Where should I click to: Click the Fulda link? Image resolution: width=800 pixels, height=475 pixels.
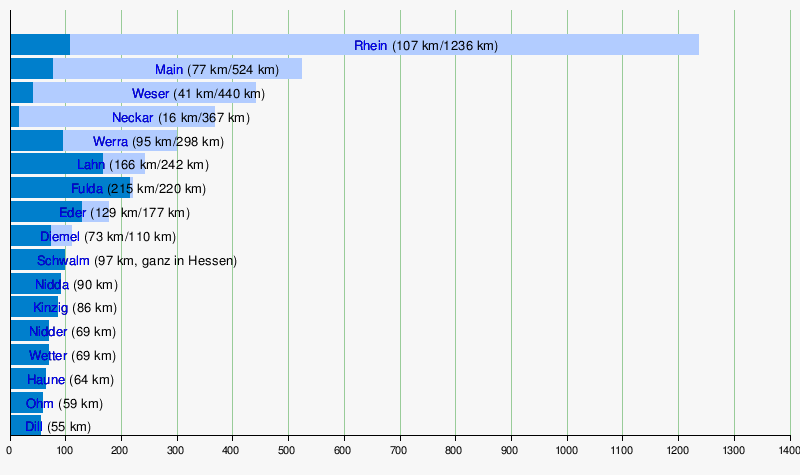[87, 189]
